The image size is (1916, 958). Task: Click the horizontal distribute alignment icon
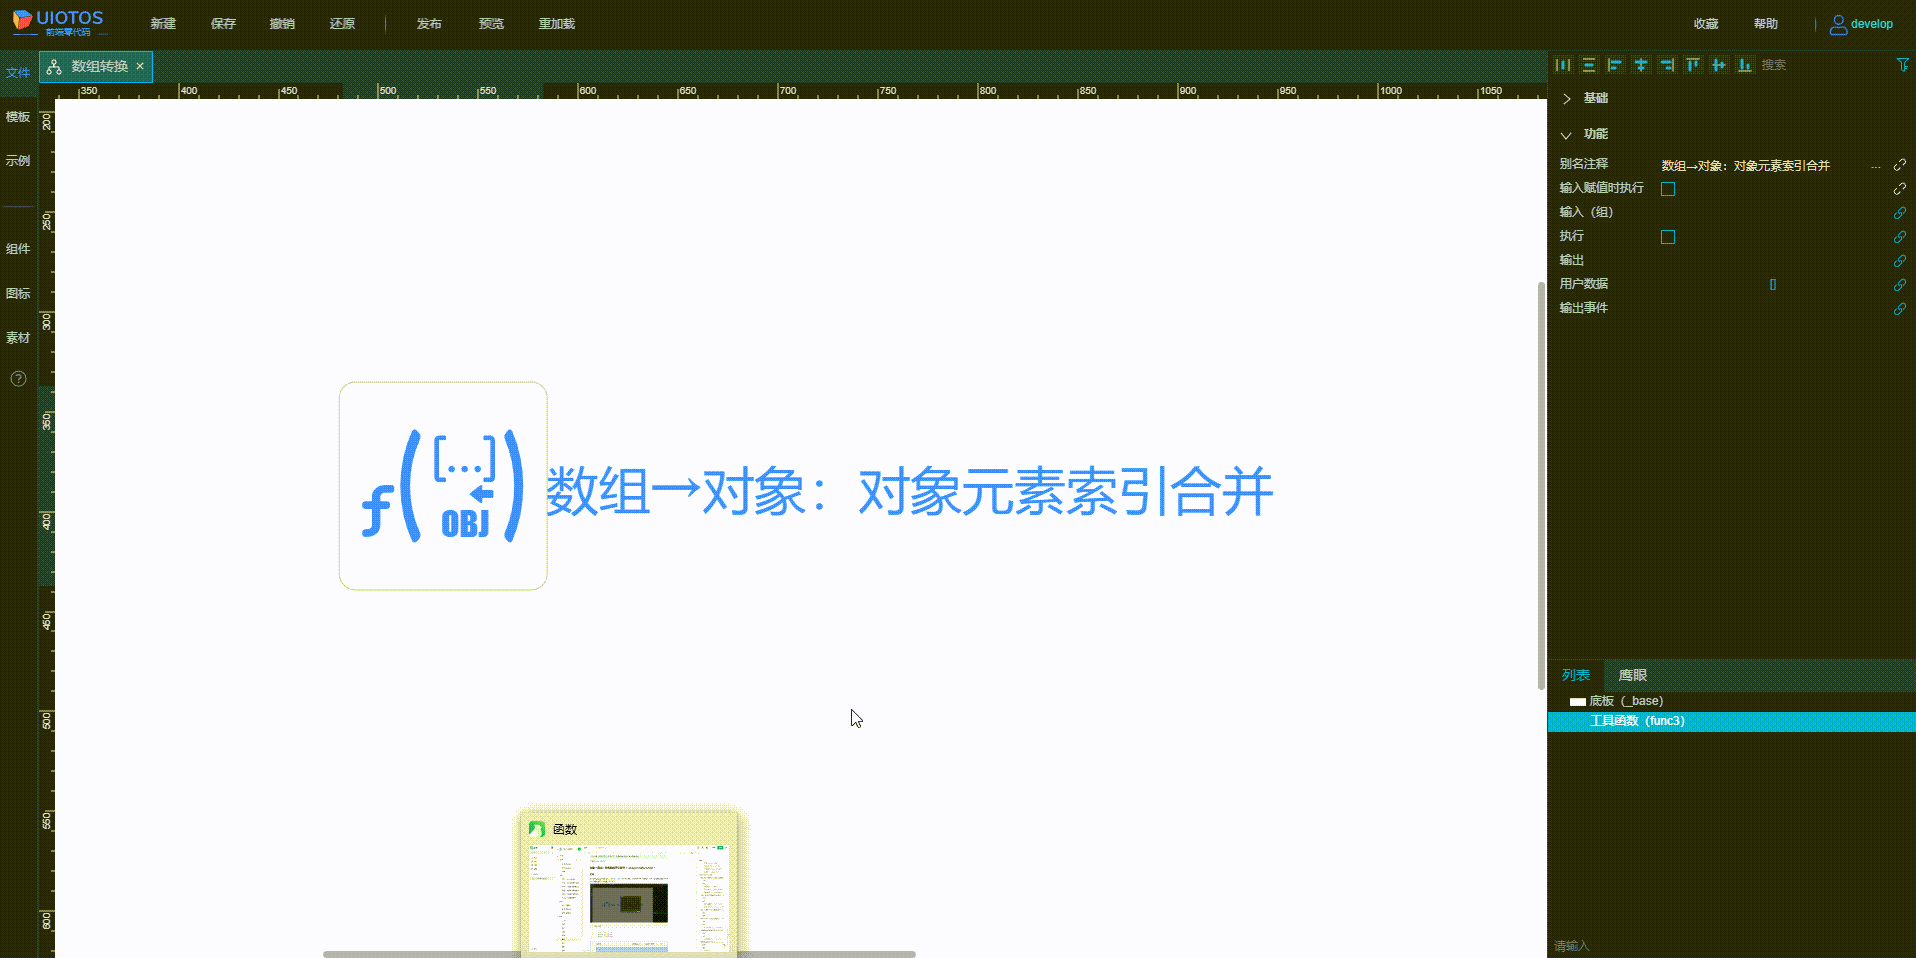click(1563, 65)
